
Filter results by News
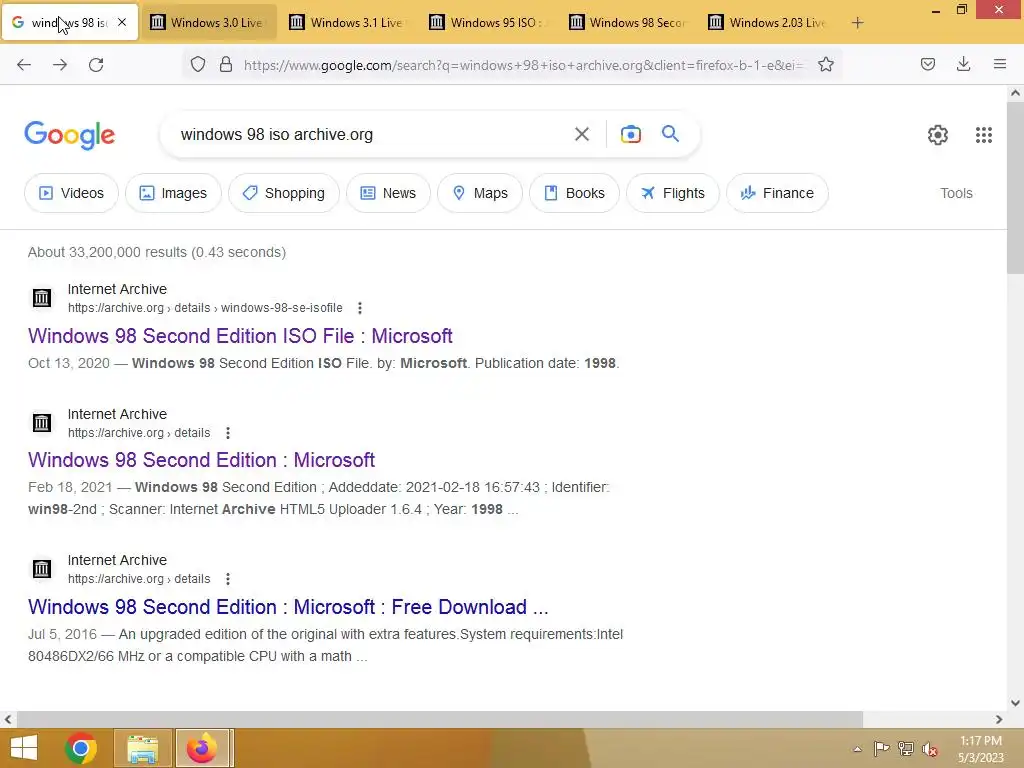[x=389, y=193]
